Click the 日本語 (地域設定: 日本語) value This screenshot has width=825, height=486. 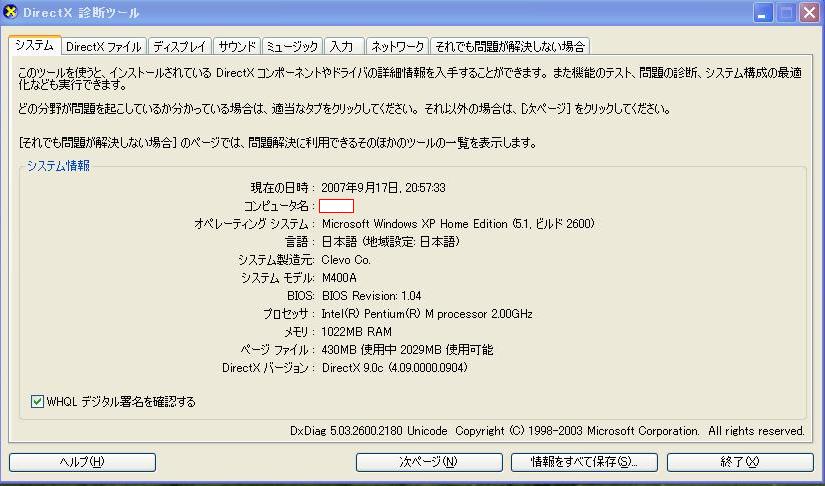tap(390, 241)
